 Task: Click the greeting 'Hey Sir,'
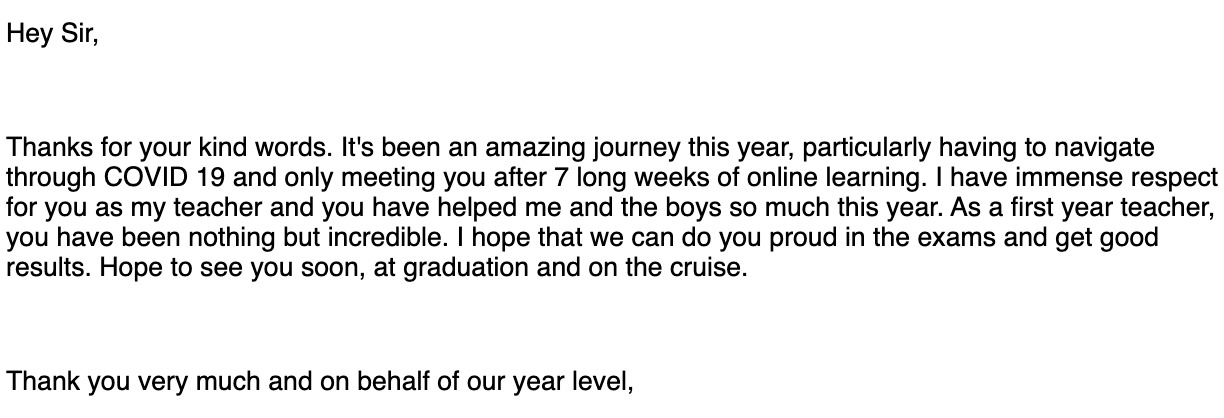[x=54, y=34]
